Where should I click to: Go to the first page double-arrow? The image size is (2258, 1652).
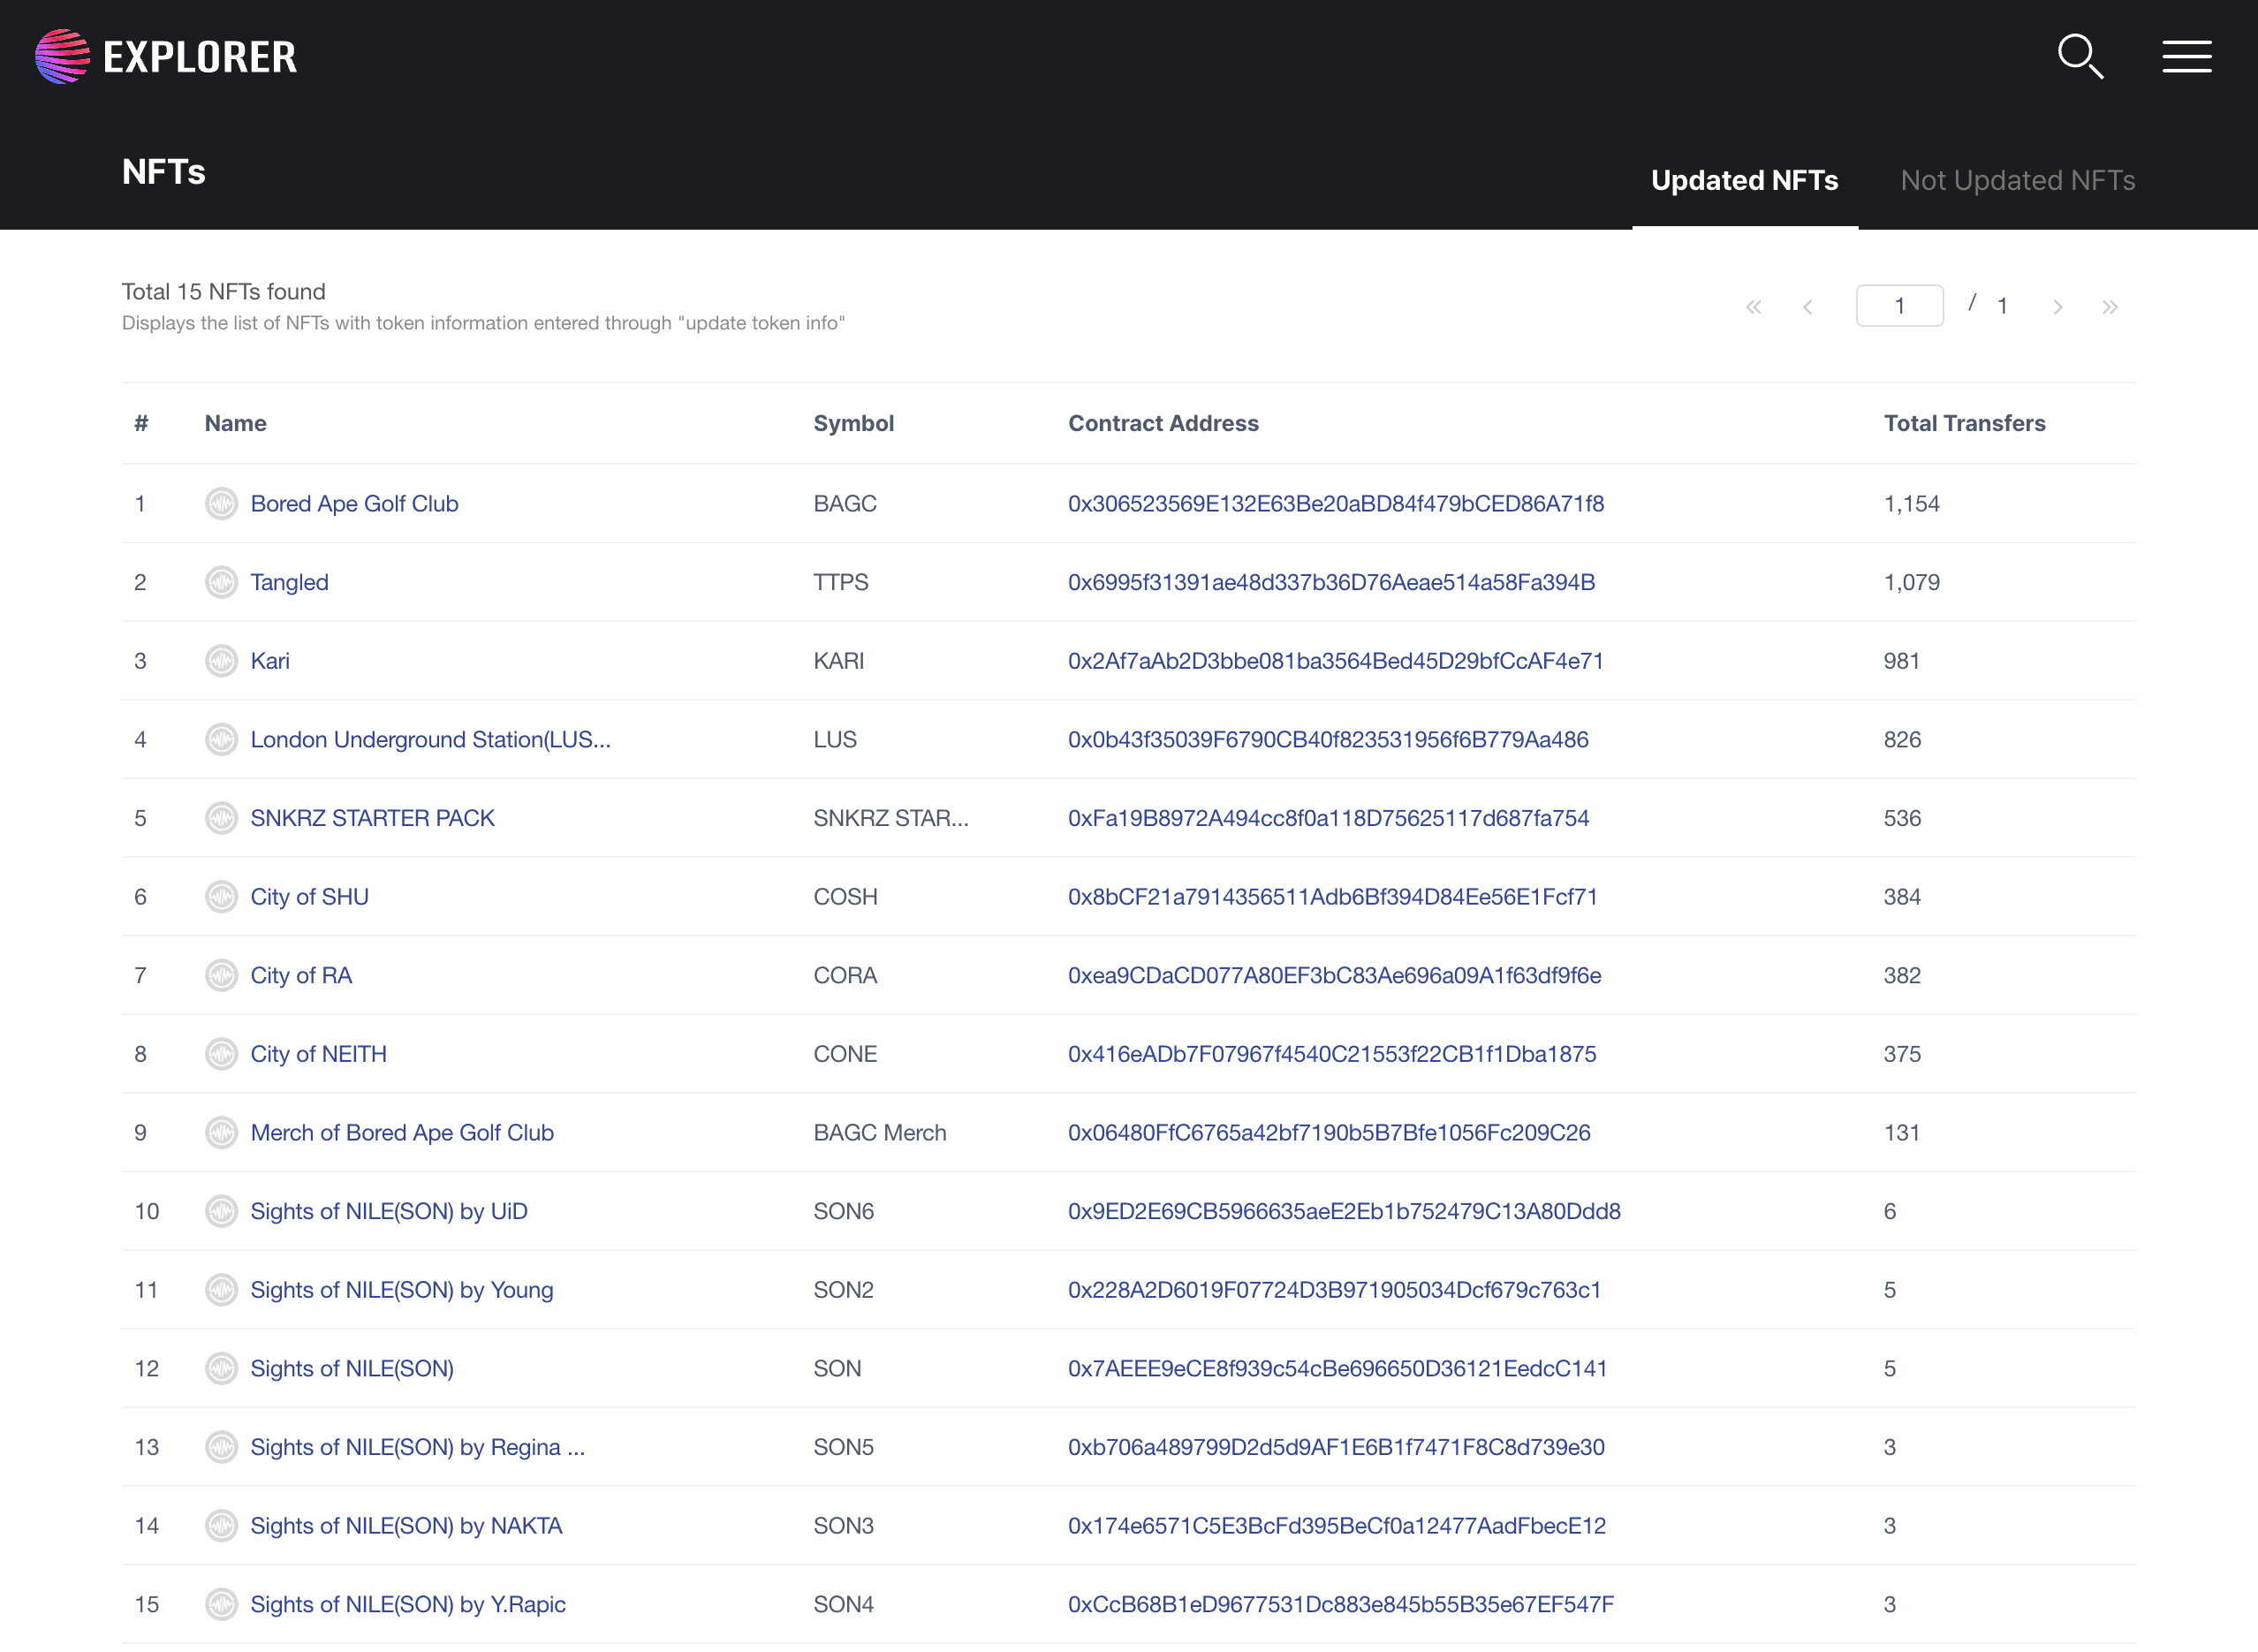tap(1753, 307)
